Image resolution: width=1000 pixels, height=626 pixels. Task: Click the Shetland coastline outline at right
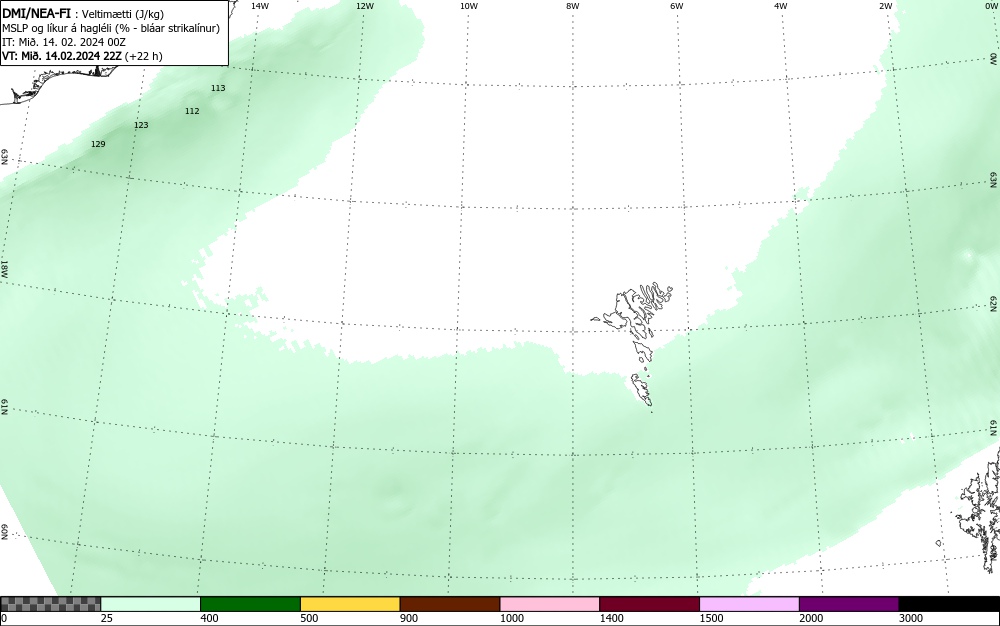[x=979, y=510]
